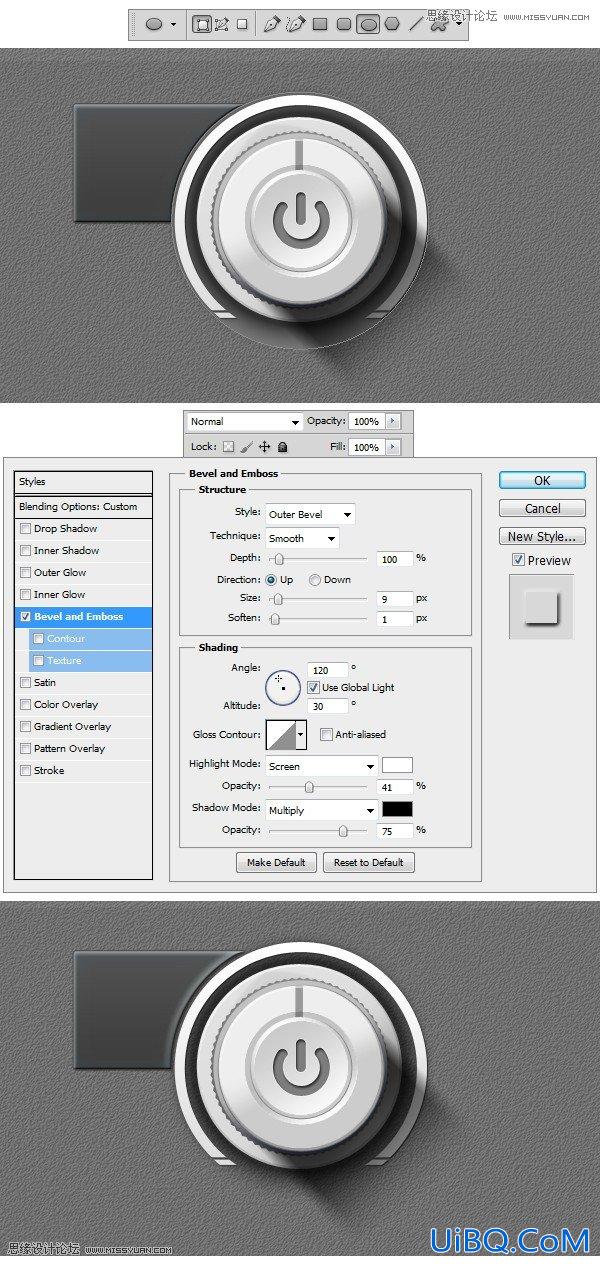Enable Inner Glow checkbox
Screen dimensions: 600x1265
pyautogui.click(x=26, y=595)
